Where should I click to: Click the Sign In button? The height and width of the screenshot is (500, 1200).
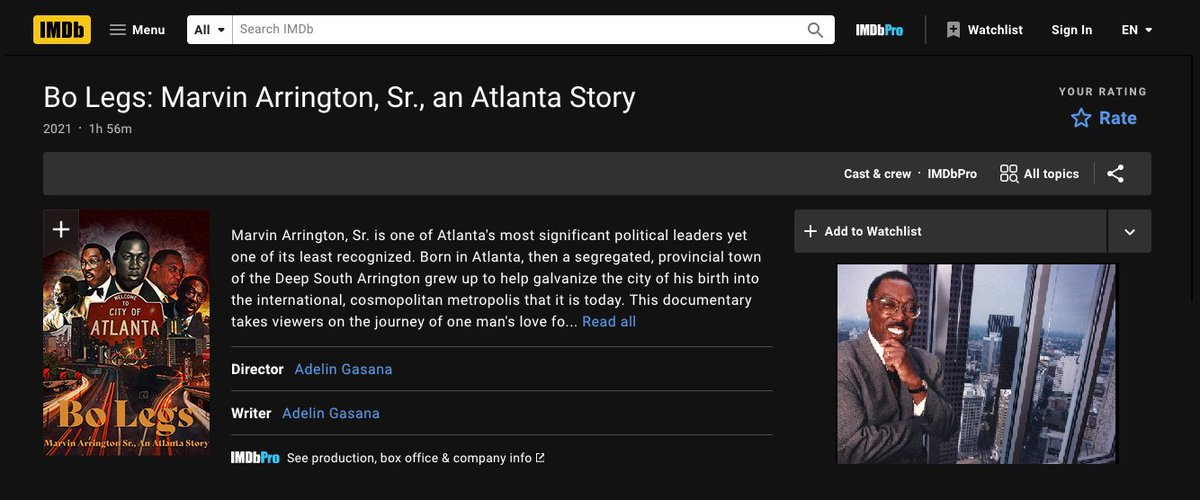tap(1072, 30)
